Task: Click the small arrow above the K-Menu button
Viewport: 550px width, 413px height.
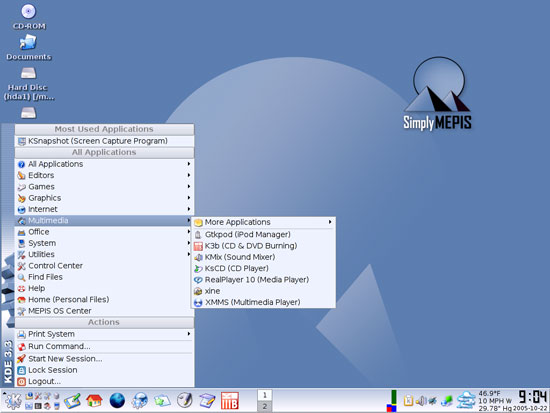Action: click(5, 393)
